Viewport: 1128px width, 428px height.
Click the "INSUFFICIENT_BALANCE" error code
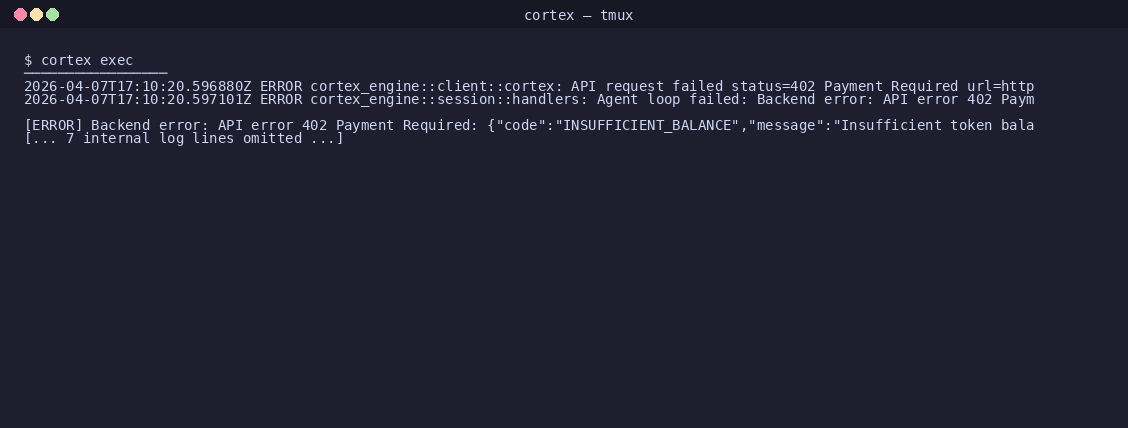click(647, 125)
